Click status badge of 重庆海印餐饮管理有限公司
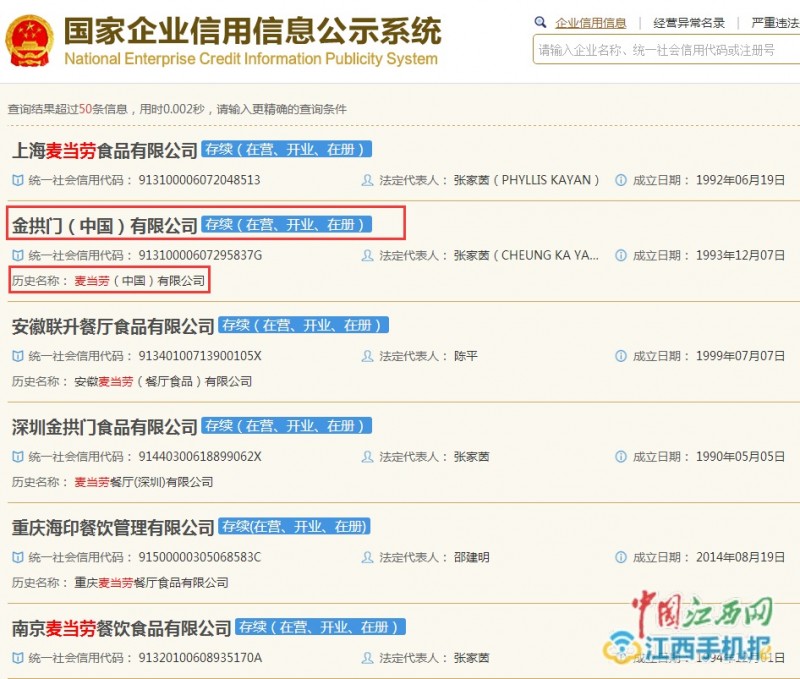Image resolution: width=800 pixels, height=679 pixels. [294, 526]
